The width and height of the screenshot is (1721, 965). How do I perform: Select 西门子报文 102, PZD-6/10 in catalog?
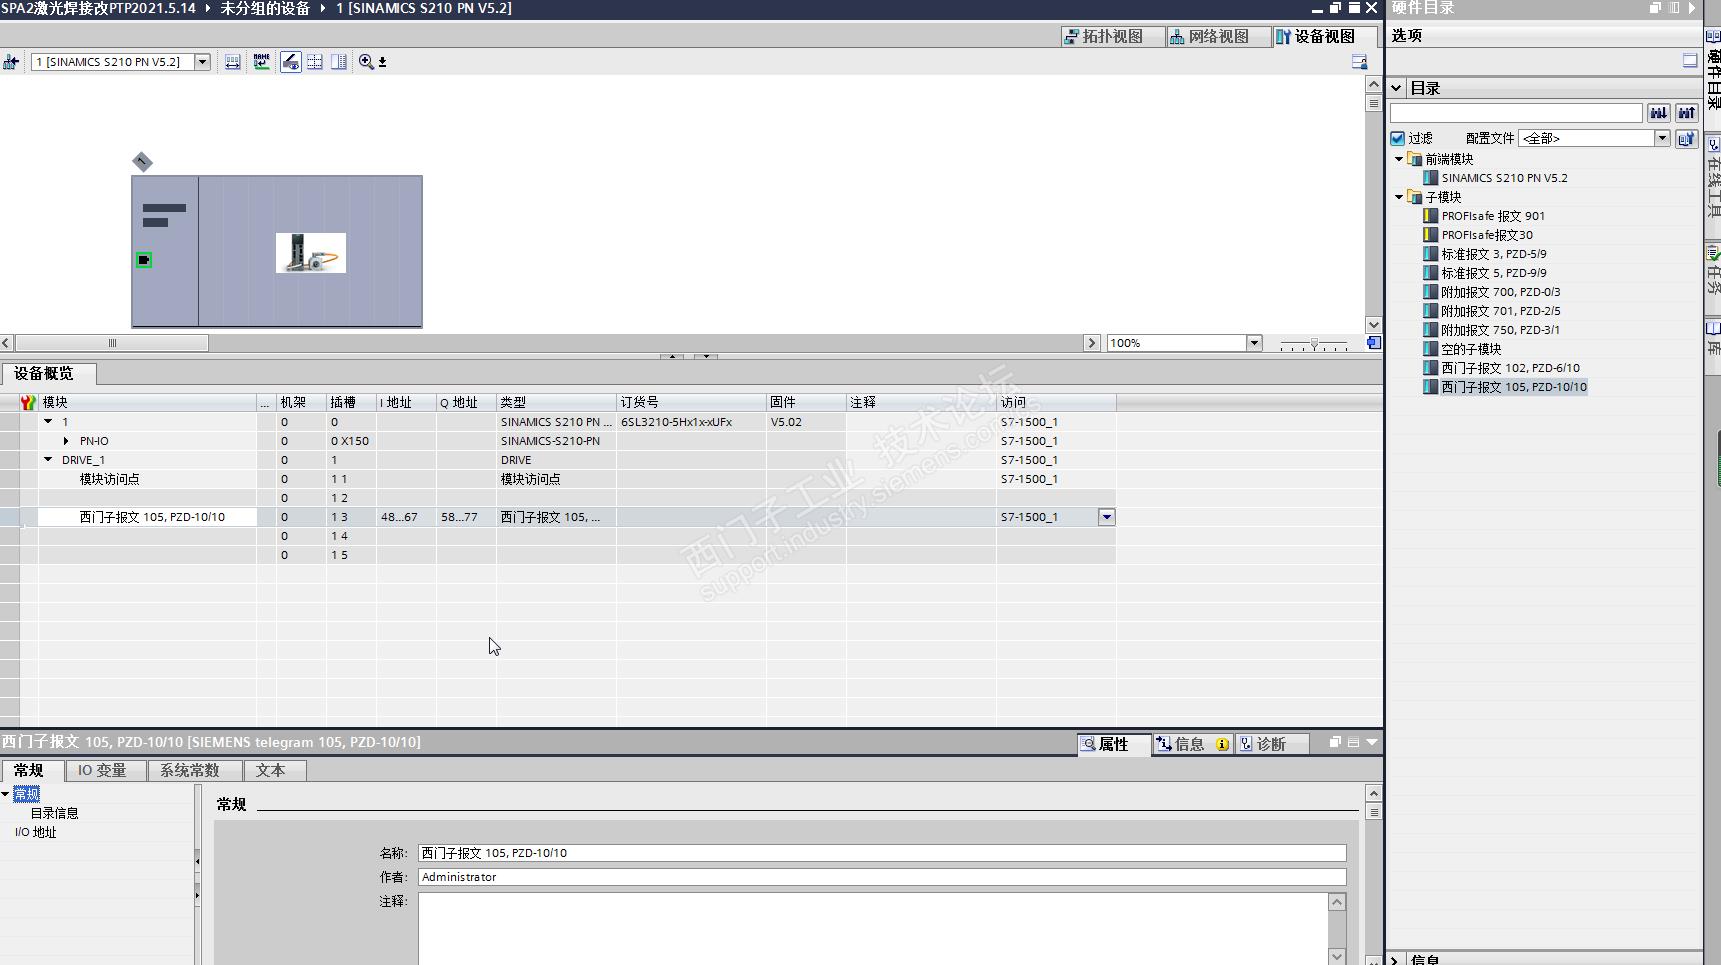(1510, 368)
